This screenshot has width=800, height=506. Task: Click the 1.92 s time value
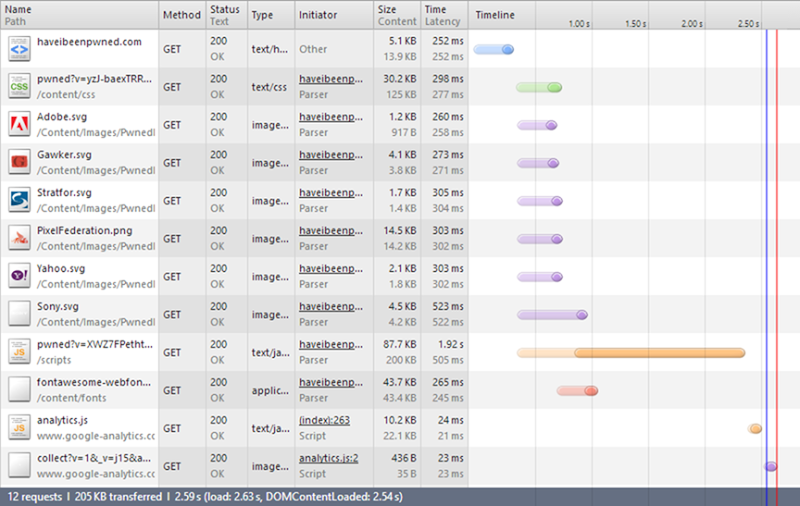click(451, 344)
